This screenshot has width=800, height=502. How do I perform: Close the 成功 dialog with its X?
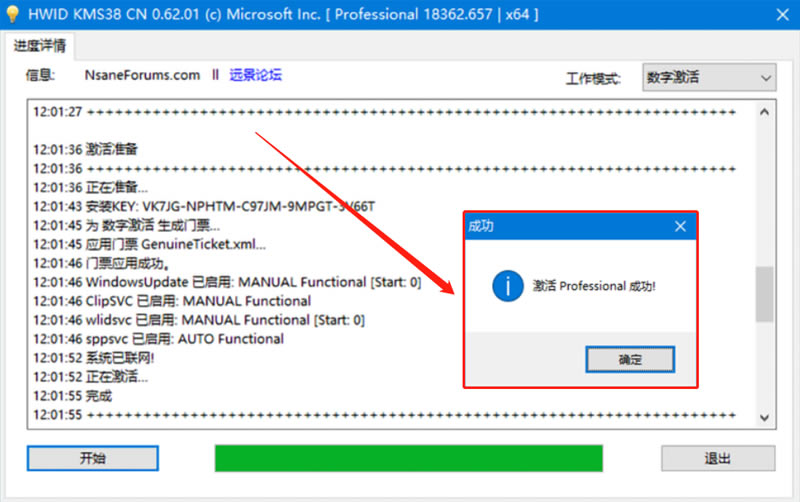pos(680,226)
